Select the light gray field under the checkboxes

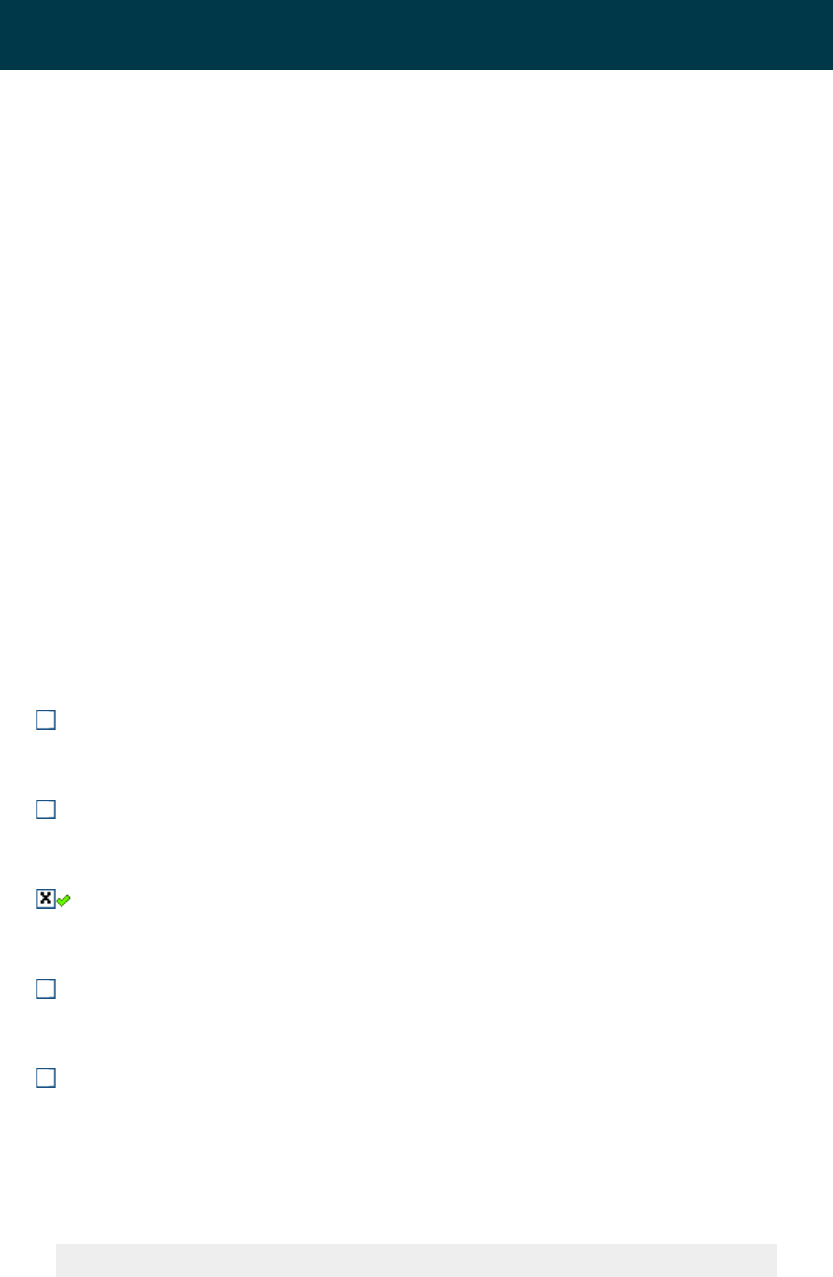point(416,1260)
